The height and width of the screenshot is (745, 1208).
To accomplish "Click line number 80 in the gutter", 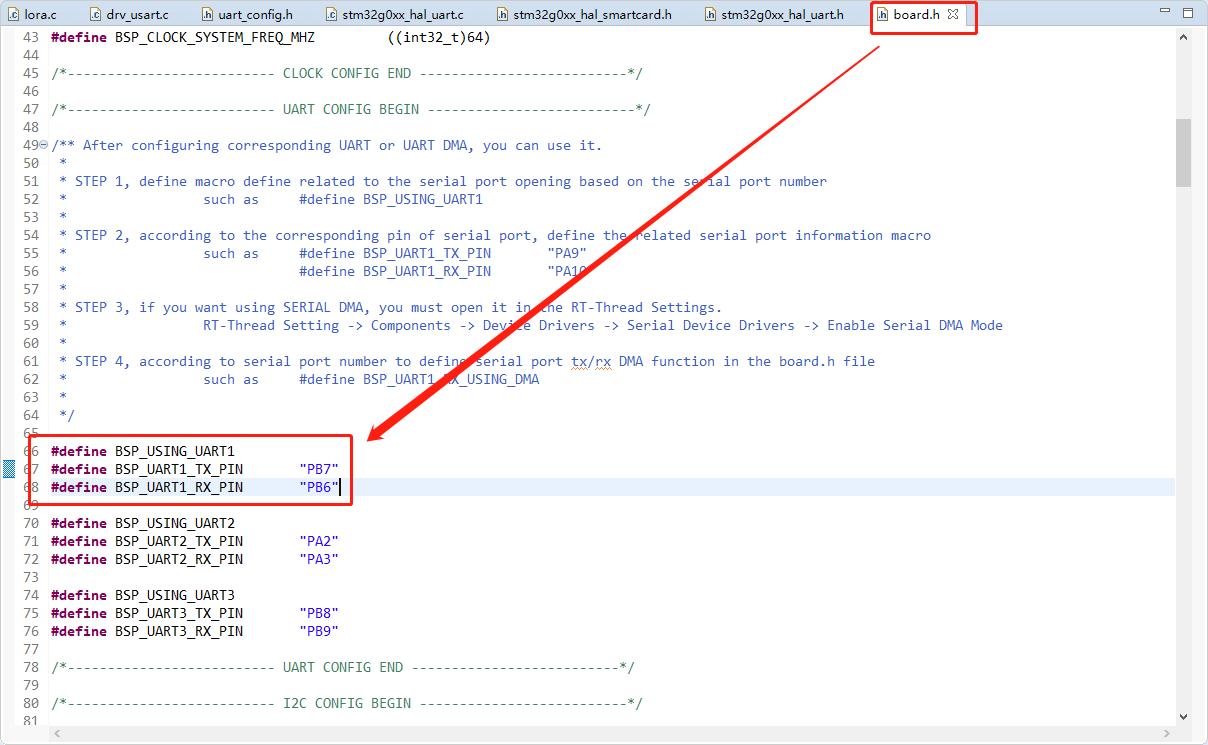I will click(x=30, y=703).
